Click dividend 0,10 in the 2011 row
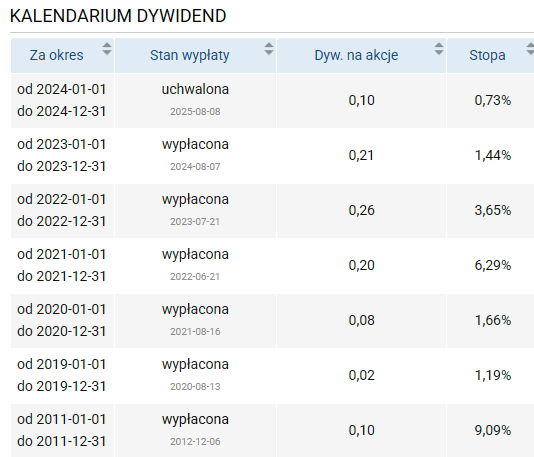534x457 pixels. tap(361, 430)
